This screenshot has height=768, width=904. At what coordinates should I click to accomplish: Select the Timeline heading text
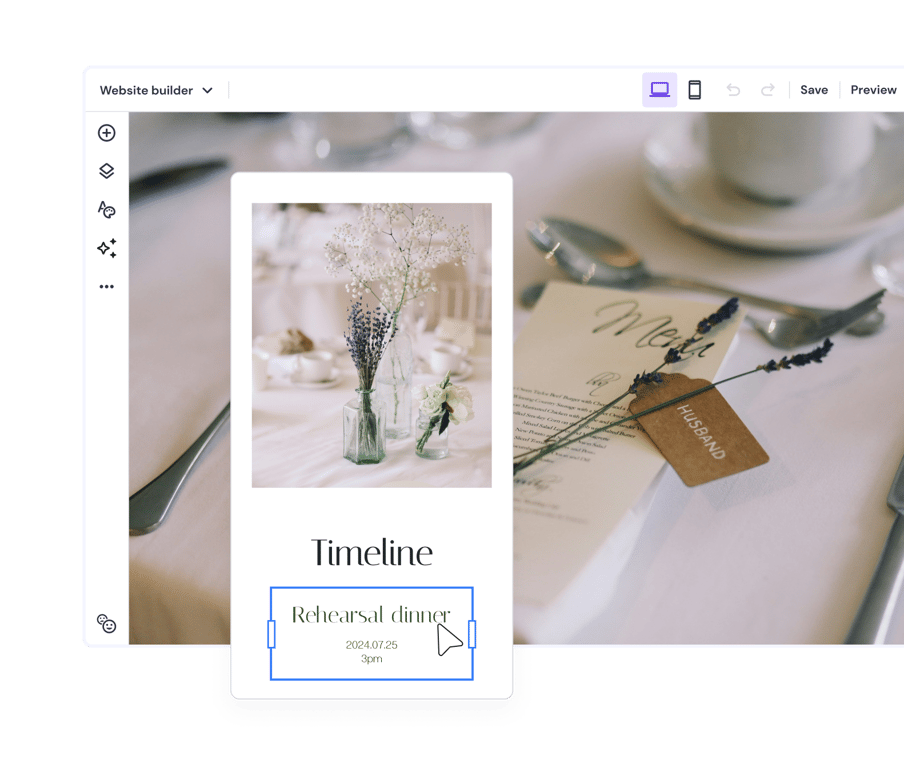[x=372, y=553]
